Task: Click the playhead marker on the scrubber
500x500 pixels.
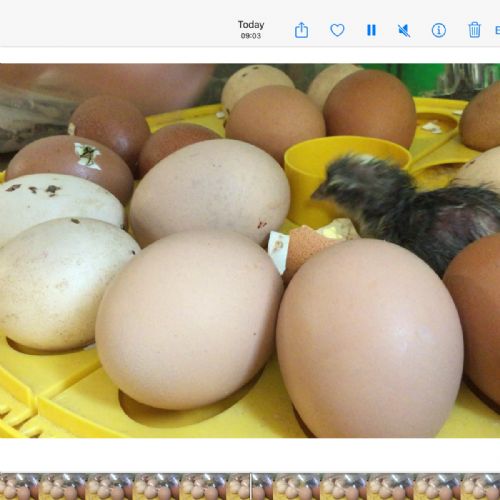Action: click(250, 486)
